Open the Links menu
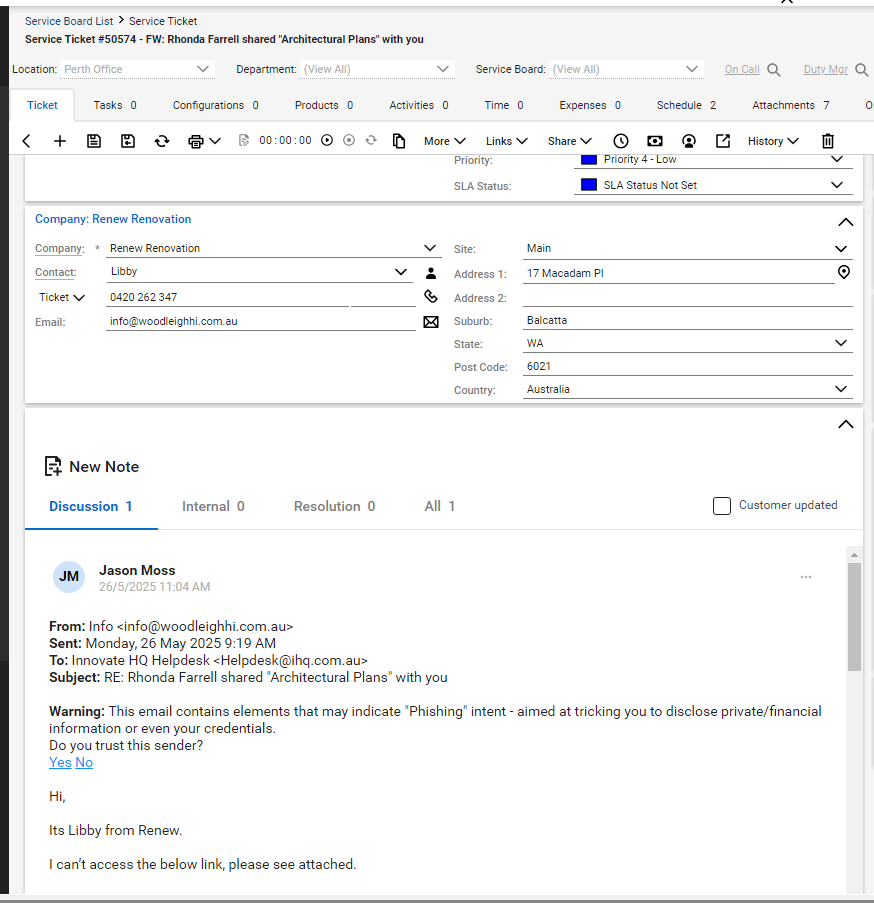The width and height of the screenshot is (874, 903). [506, 141]
